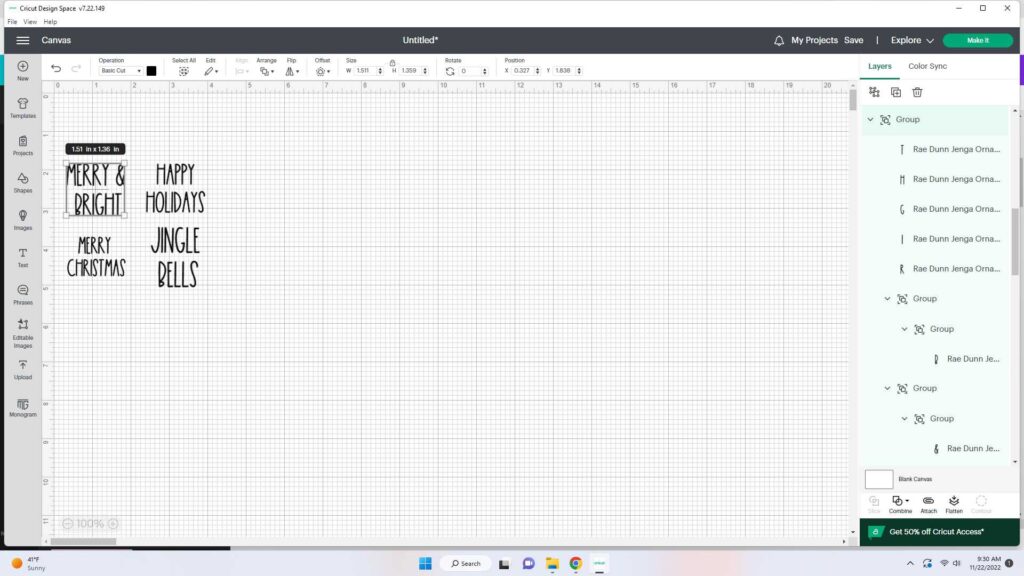Open the Templates panel
Viewport: 1024px width, 576px height.
(23, 108)
